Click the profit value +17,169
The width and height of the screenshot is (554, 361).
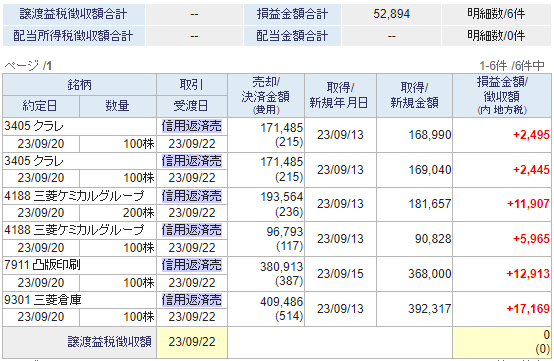[528, 309]
